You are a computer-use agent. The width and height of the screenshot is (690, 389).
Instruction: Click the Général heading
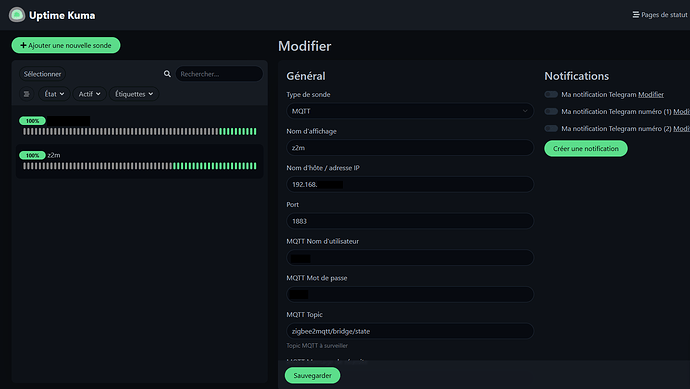click(x=306, y=76)
